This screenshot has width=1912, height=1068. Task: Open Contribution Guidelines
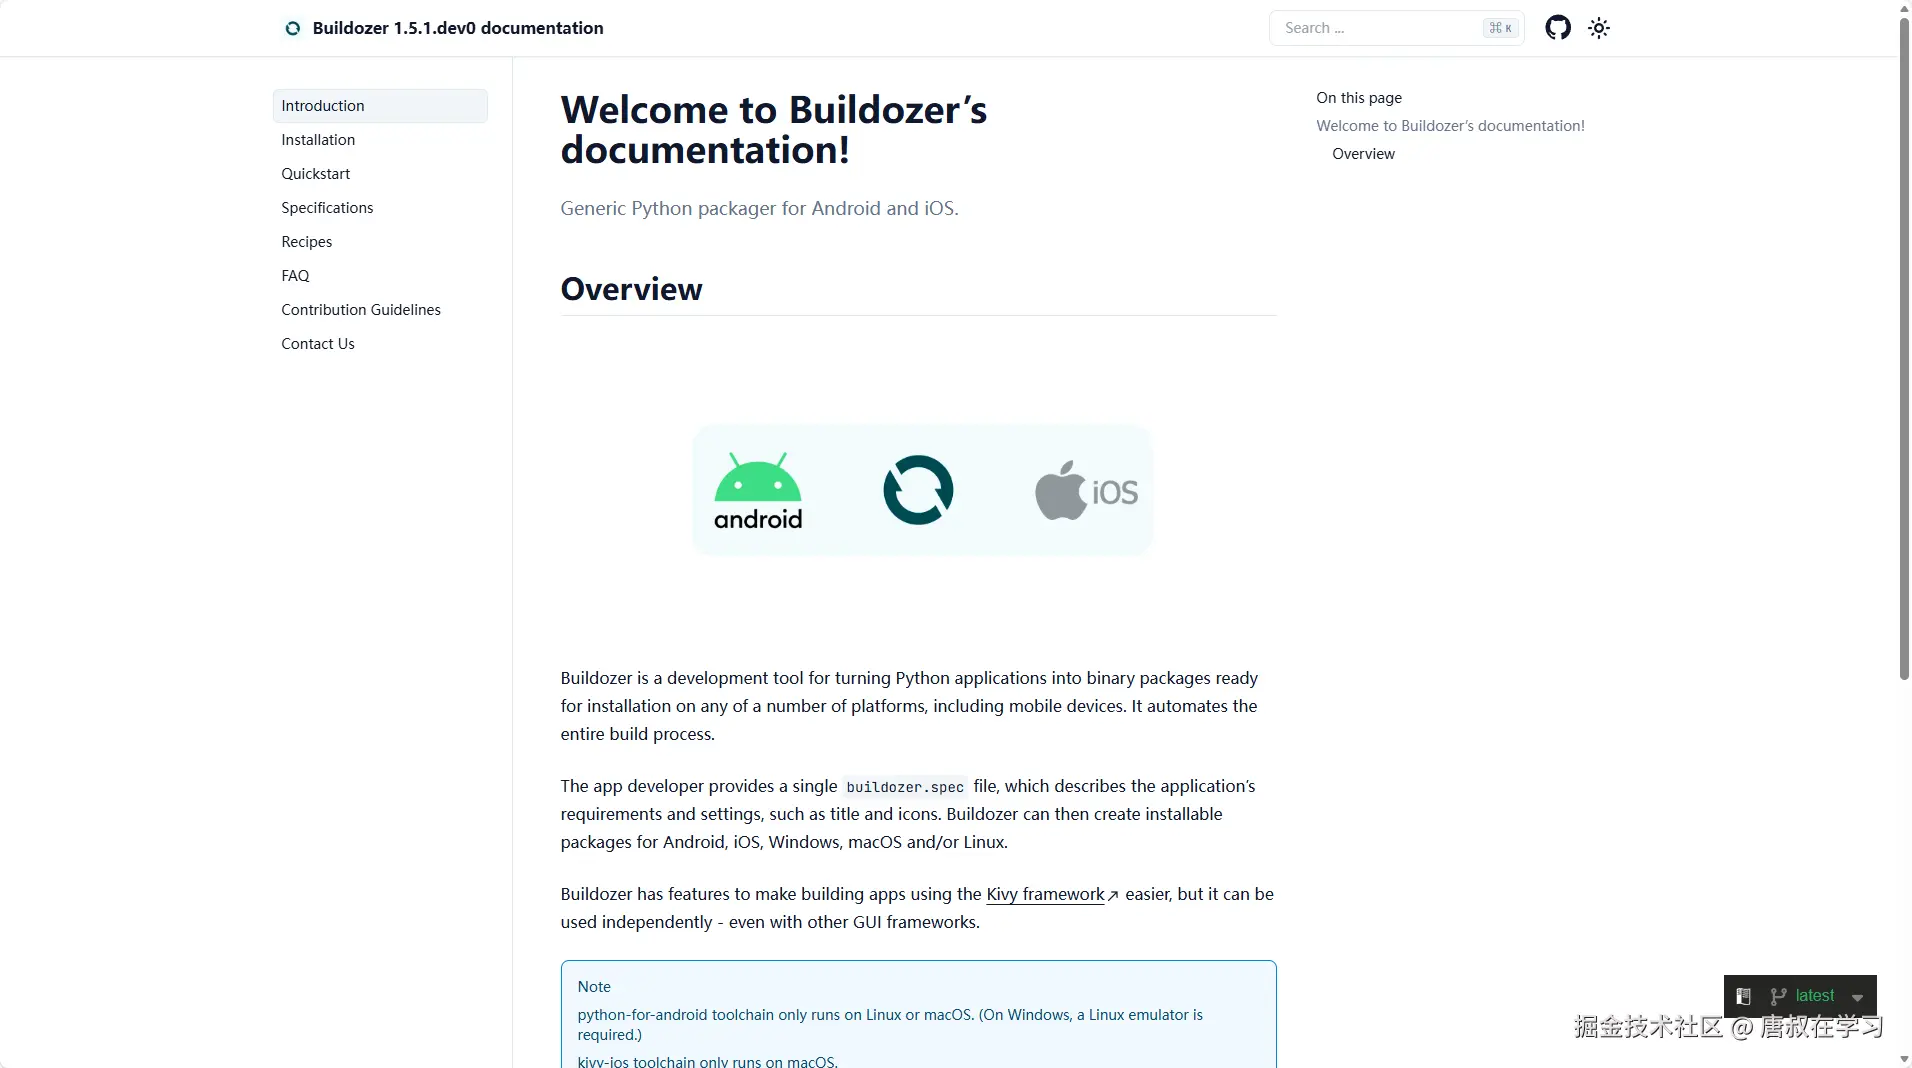[x=361, y=310]
